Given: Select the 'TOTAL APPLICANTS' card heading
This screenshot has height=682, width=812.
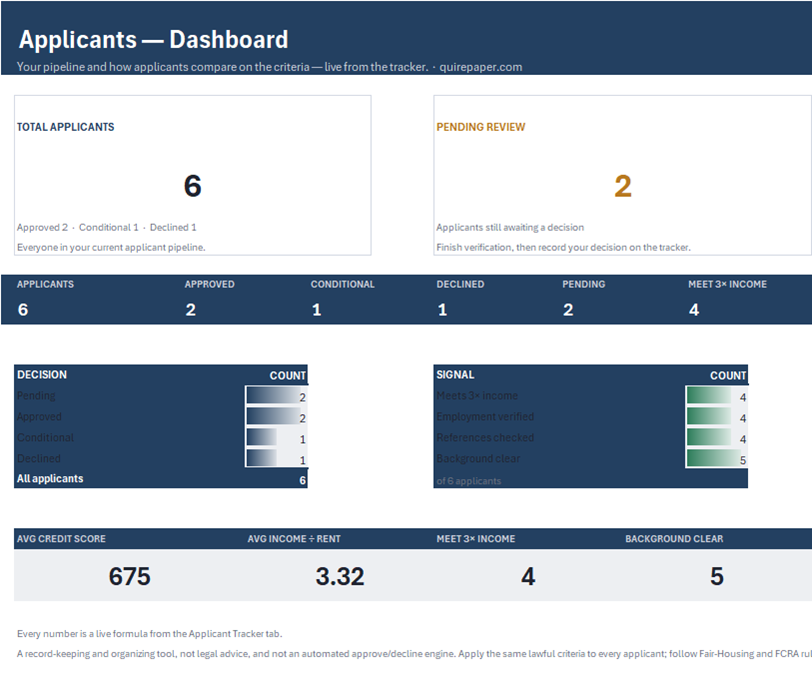Looking at the screenshot, I should pos(65,127).
